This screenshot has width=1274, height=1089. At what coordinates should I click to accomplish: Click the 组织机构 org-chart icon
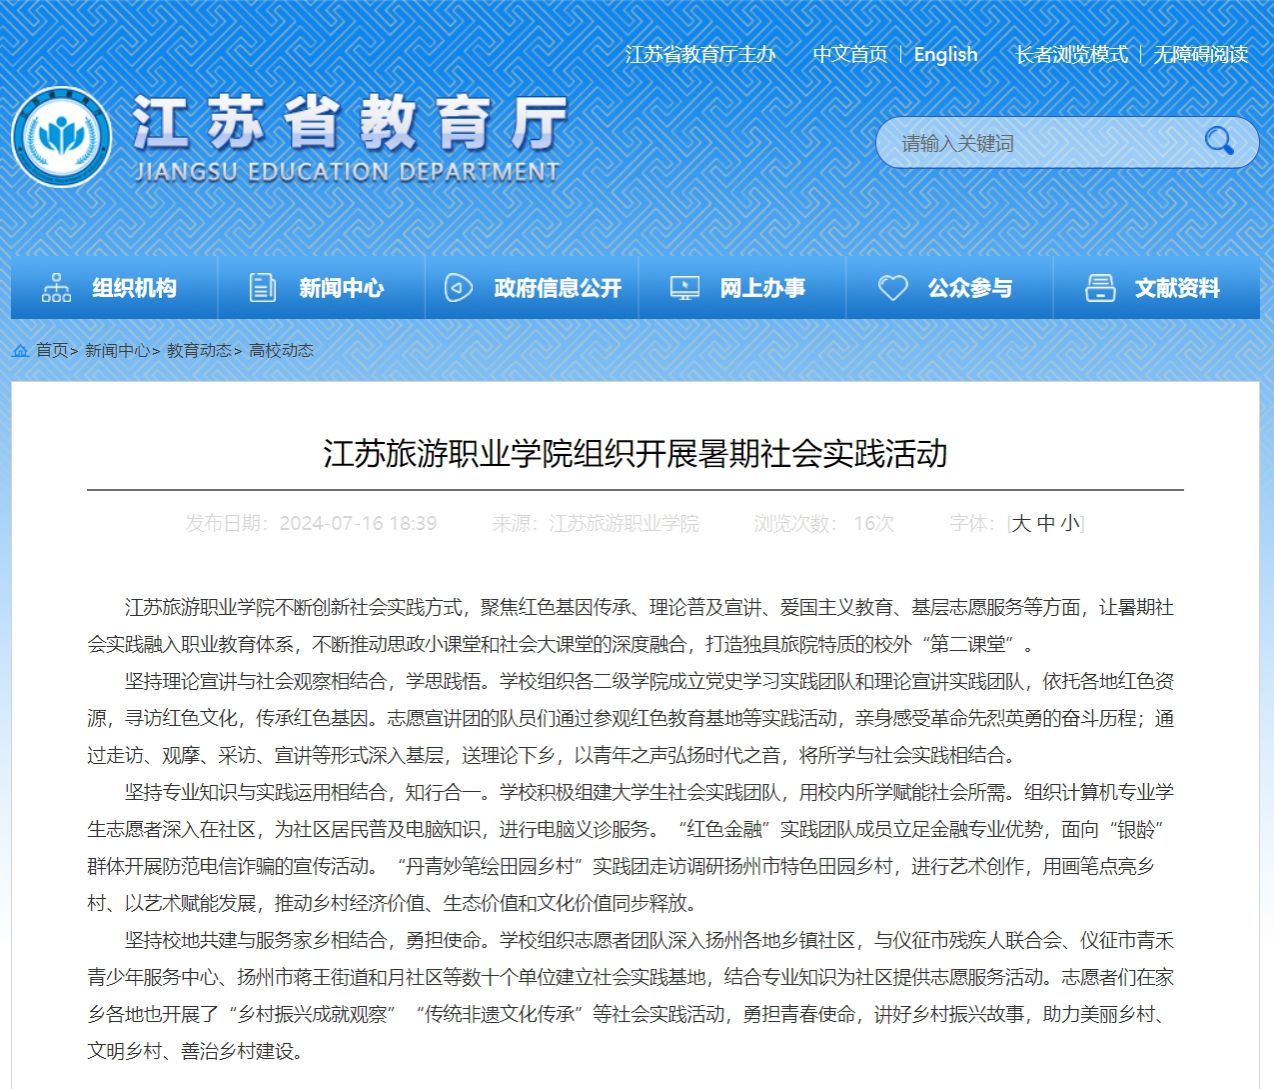click(x=56, y=288)
